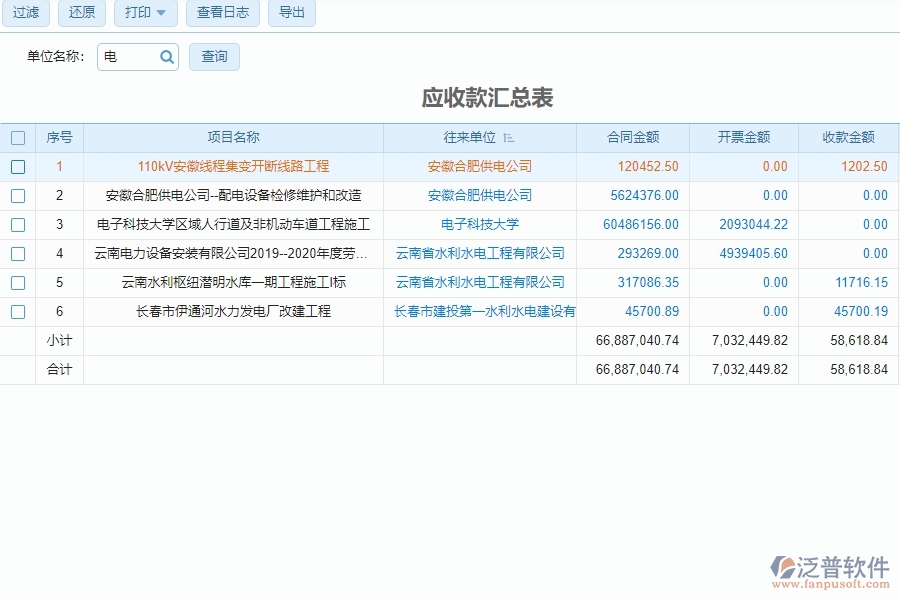Toggle the select-all checkbox in header

click(18, 137)
